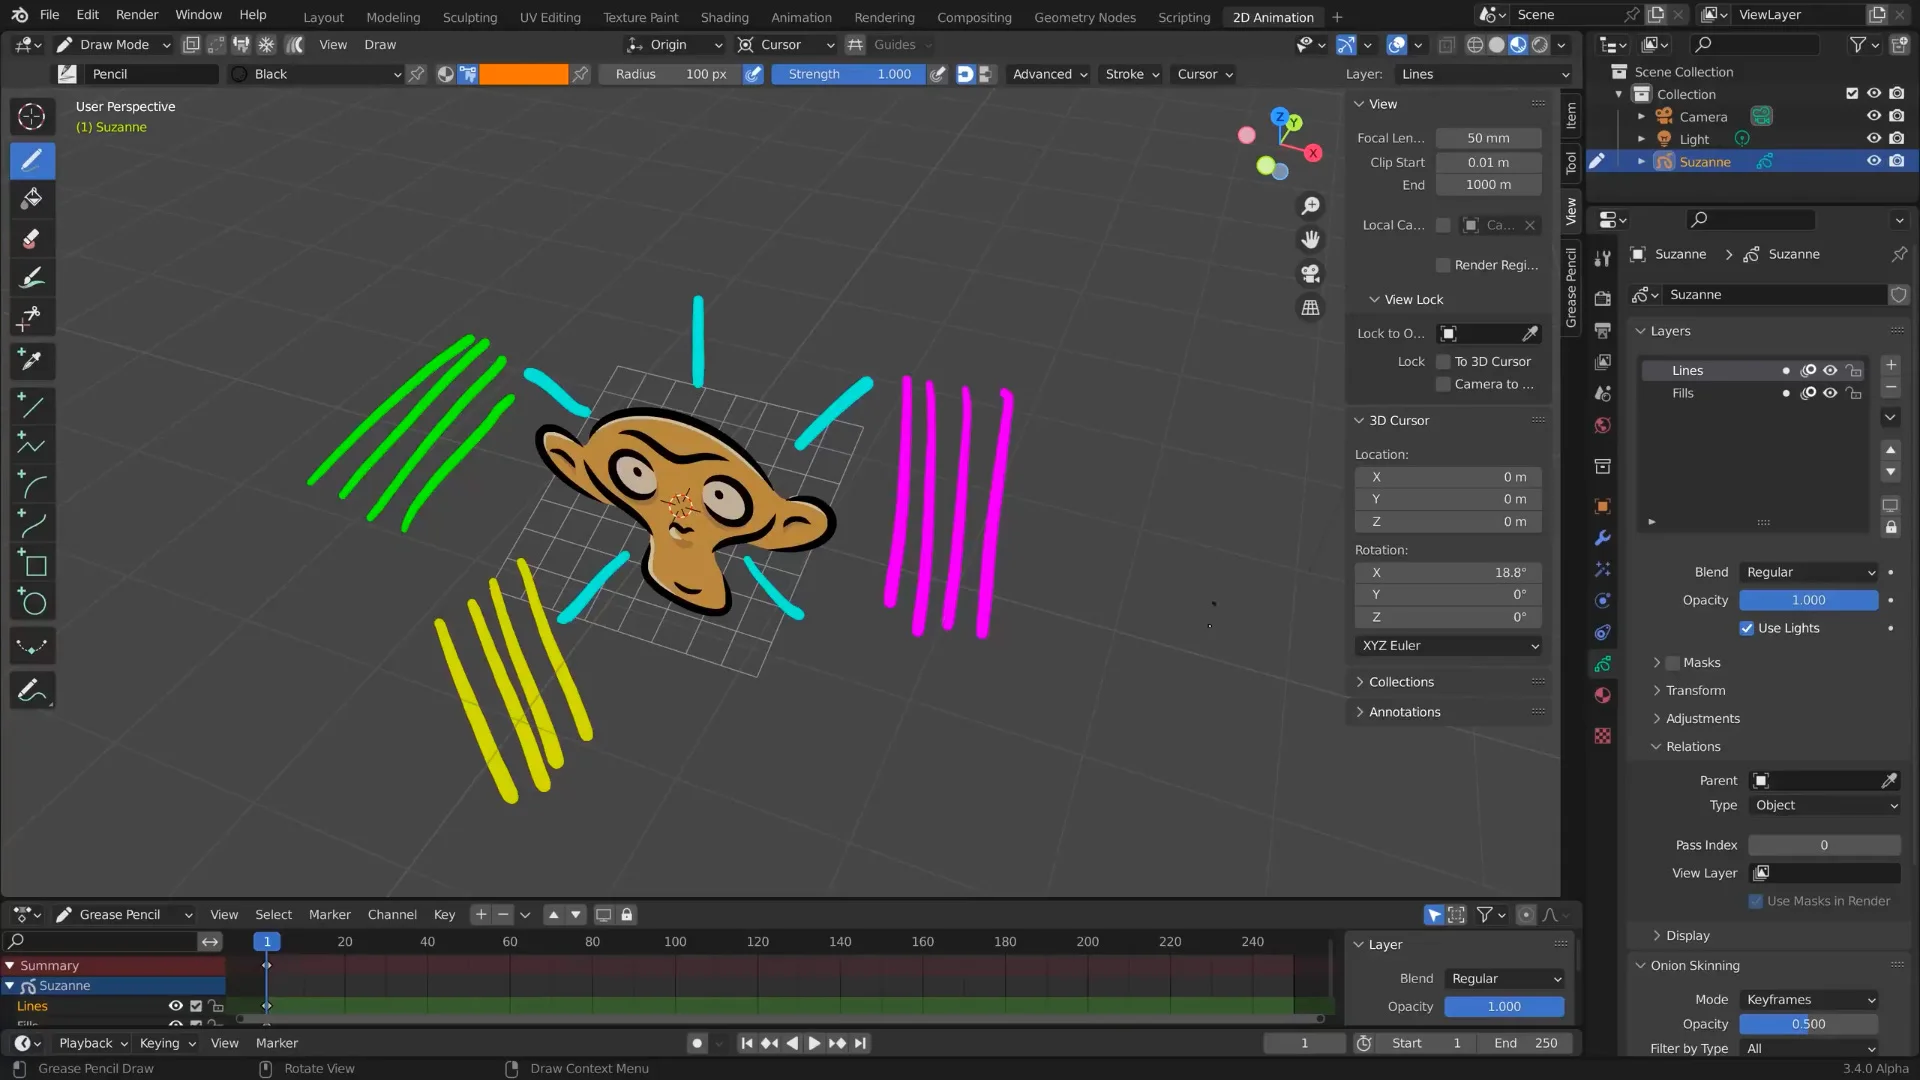The height and width of the screenshot is (1080, 1920).
Task: Jump to the end frame button
Action: coord(860,1043)
